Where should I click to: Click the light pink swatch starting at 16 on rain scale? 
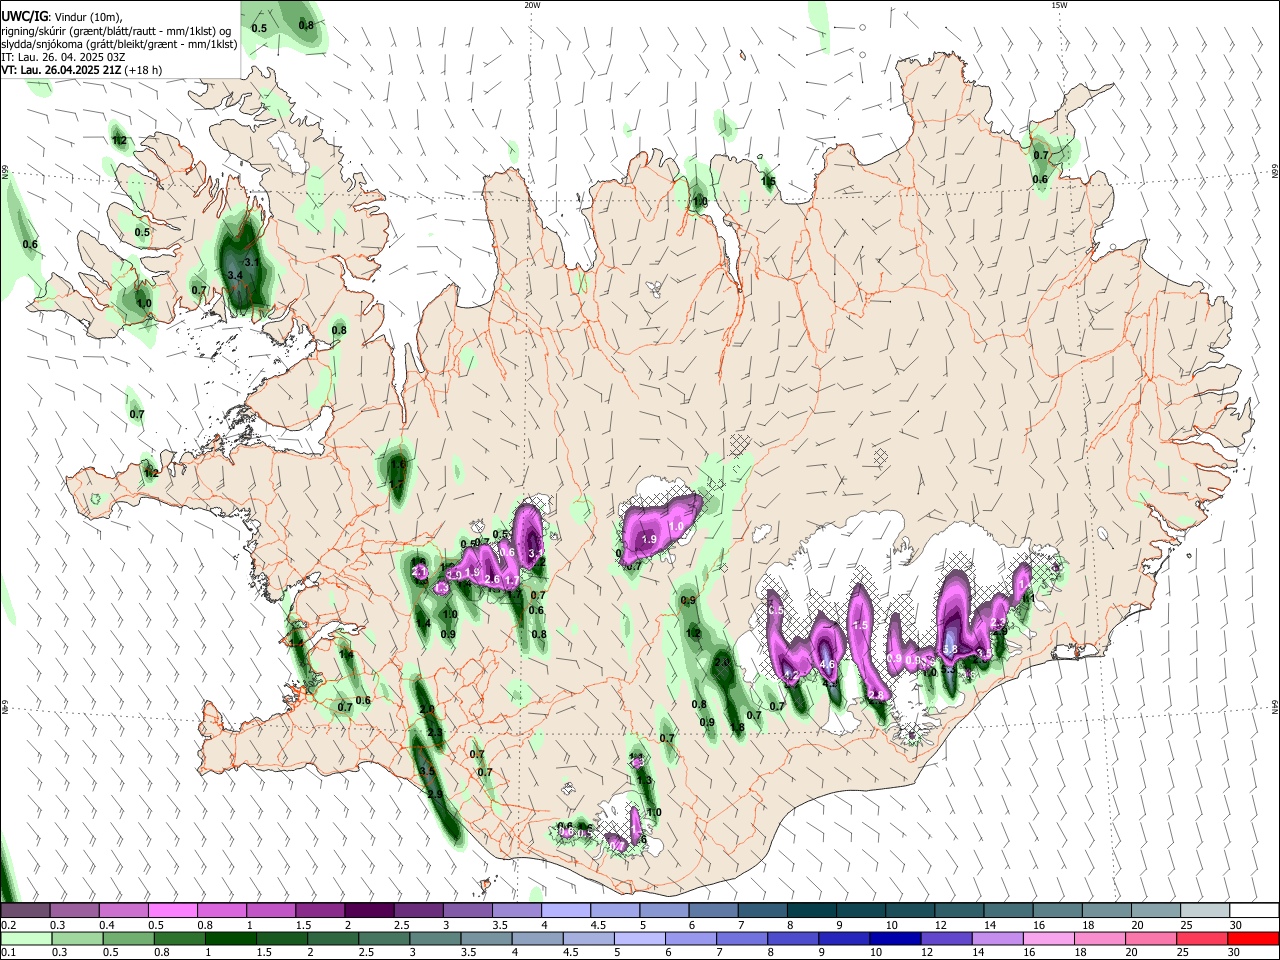(x=1048, y=938)
